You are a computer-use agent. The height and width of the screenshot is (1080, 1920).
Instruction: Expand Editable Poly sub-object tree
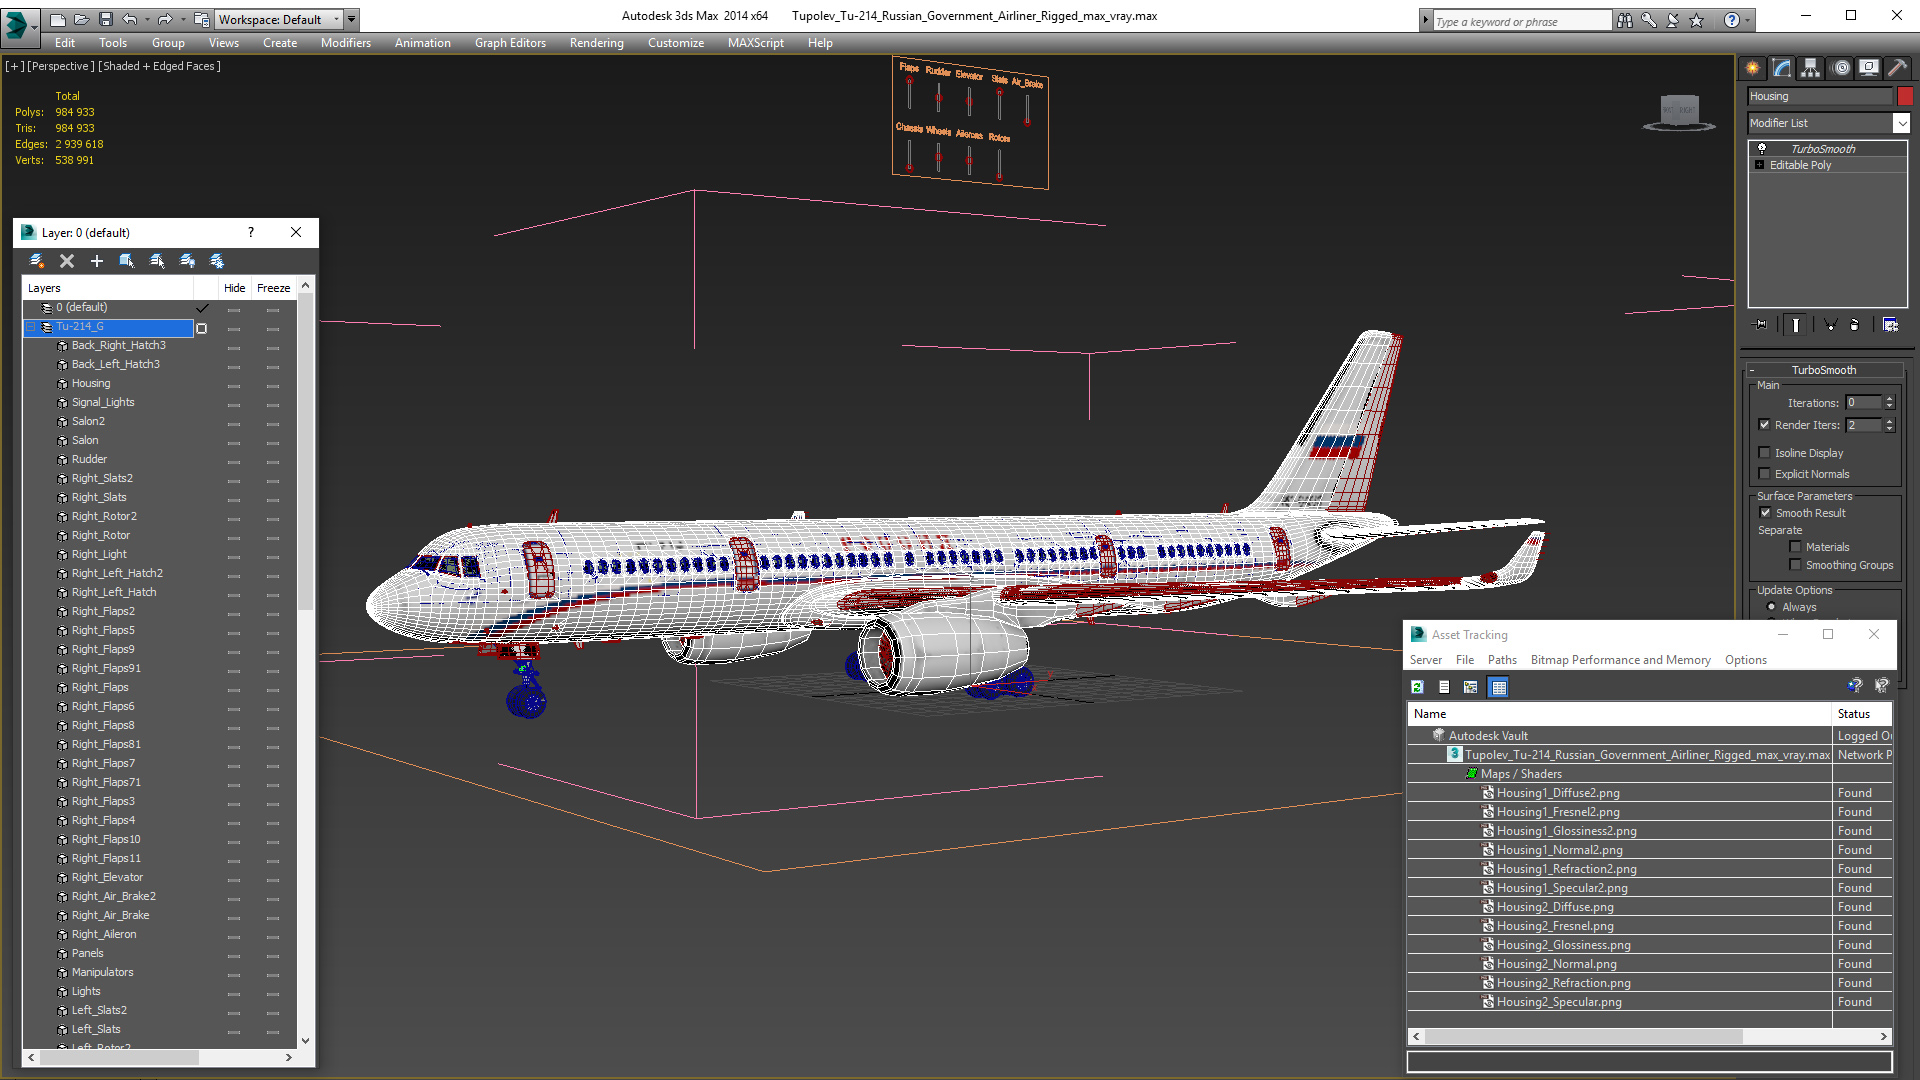(1760, 165)
